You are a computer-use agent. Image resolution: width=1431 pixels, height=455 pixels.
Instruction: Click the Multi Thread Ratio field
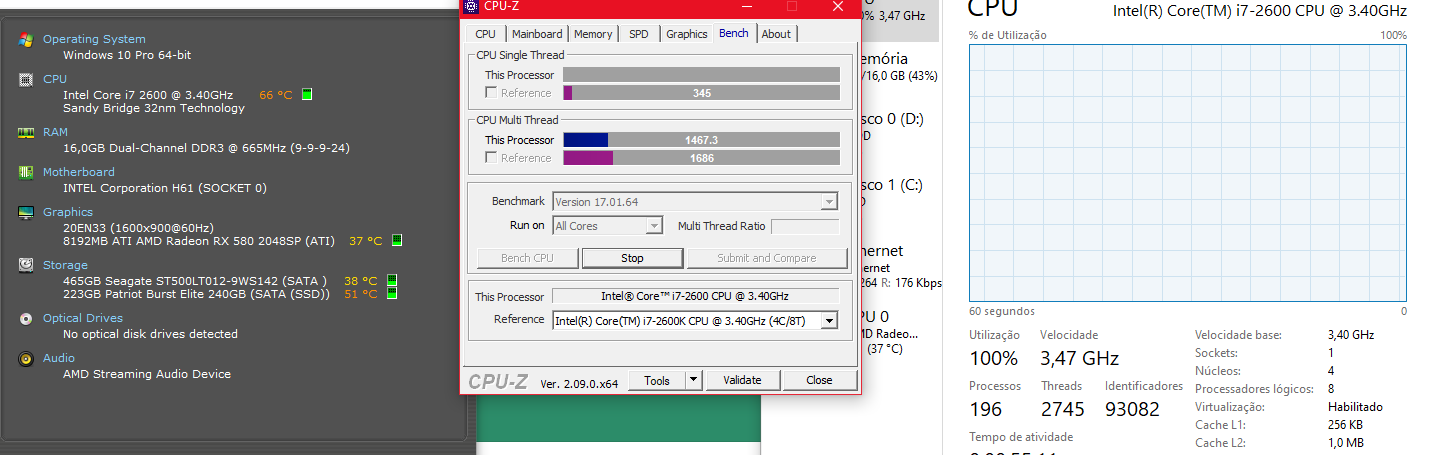point(805,226)
